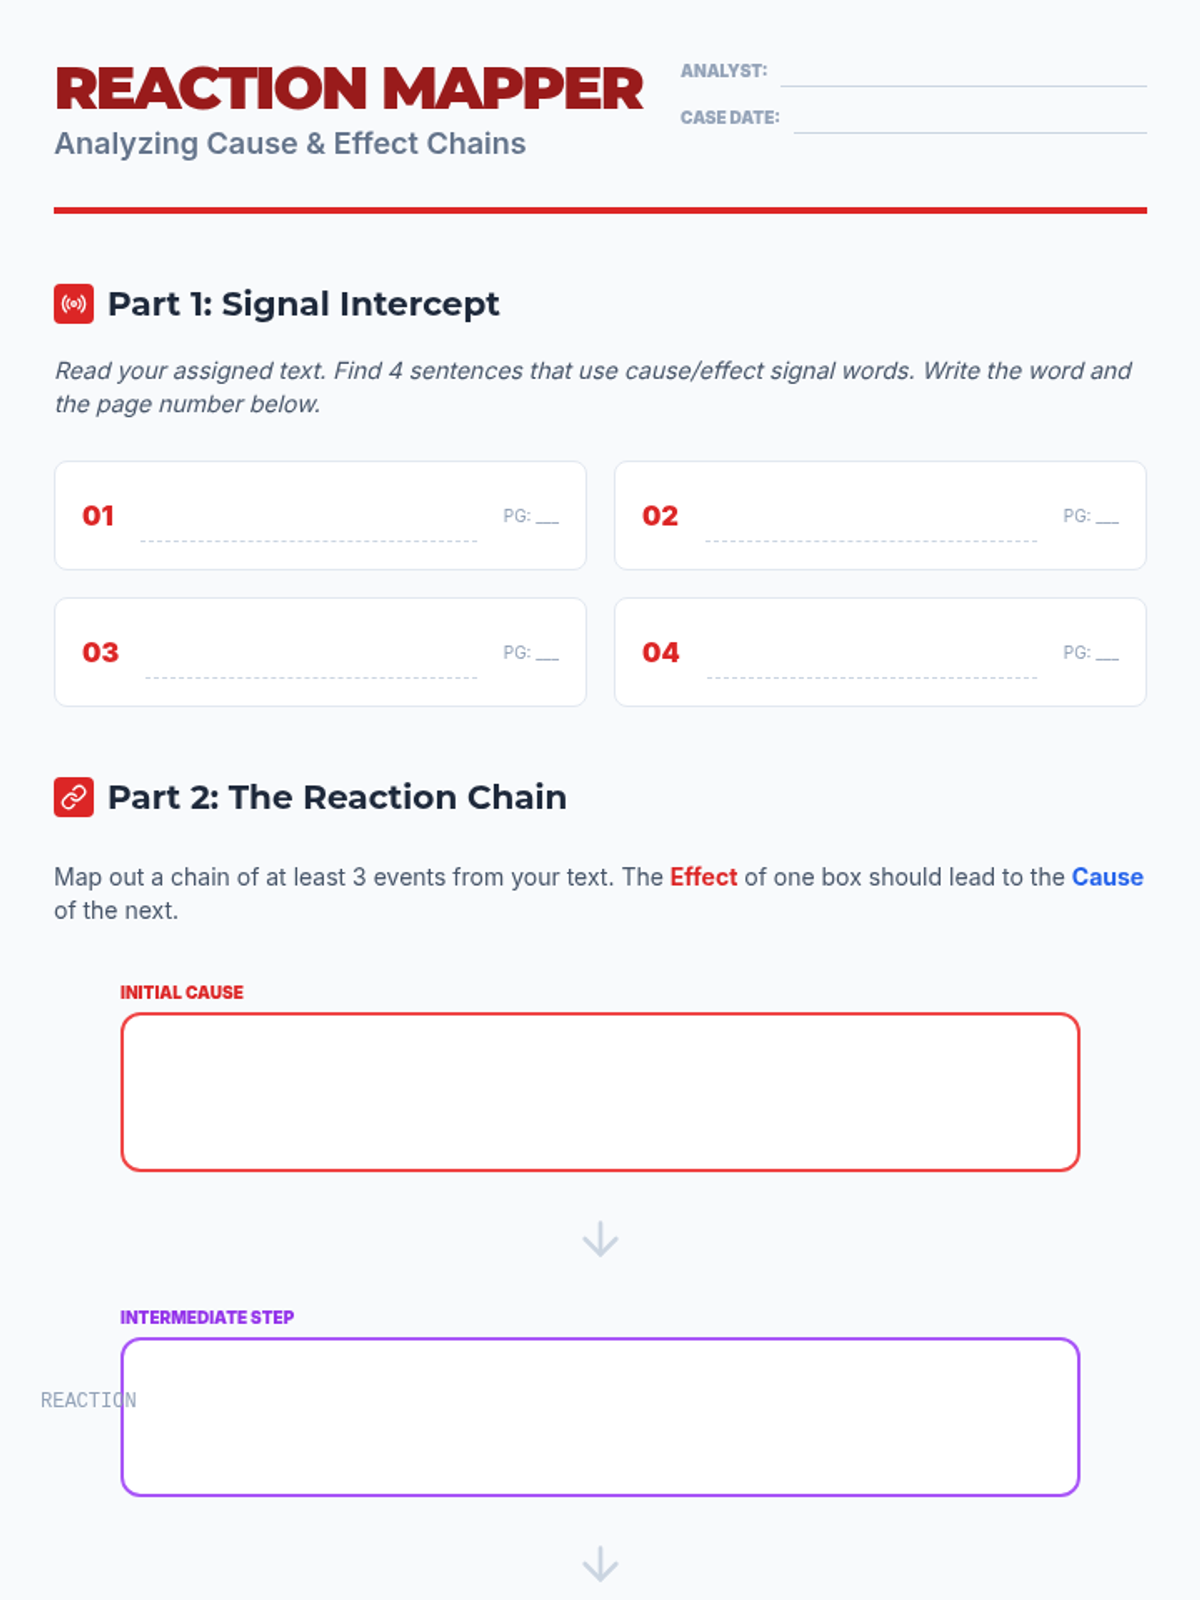Image resolution: width=1200 pixels, height=1600 pixels.
Task: Click the red chain link icon
Action: coord(74,797)
